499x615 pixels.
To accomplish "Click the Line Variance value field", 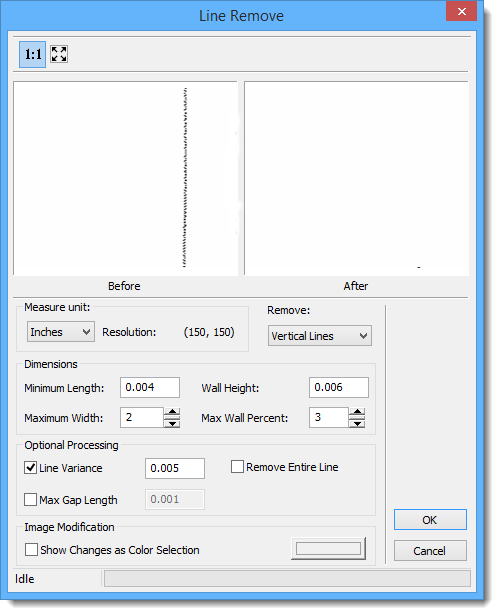I will pyautogui.click(x=175, y=468).
